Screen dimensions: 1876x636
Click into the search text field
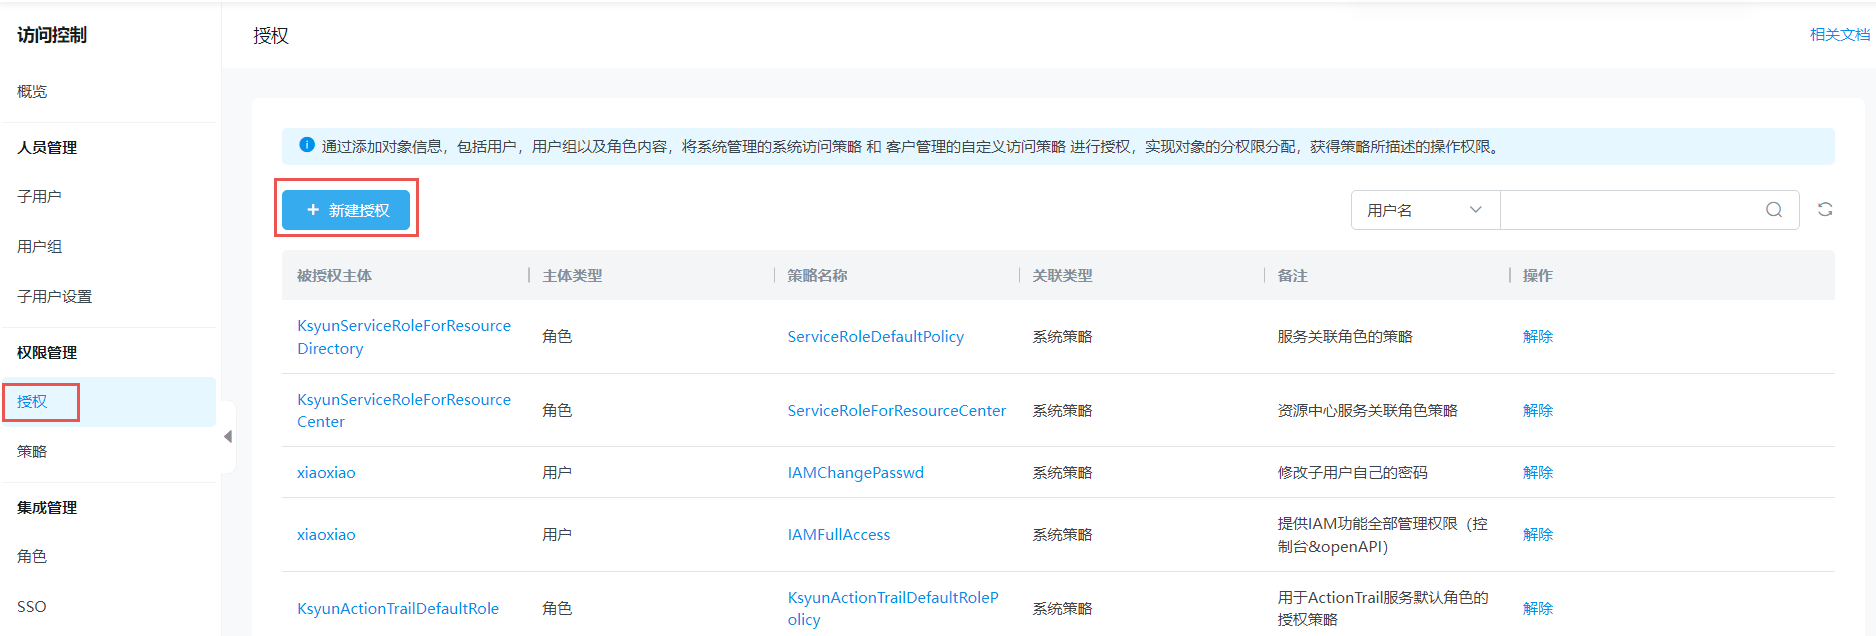click(1630, 210)
